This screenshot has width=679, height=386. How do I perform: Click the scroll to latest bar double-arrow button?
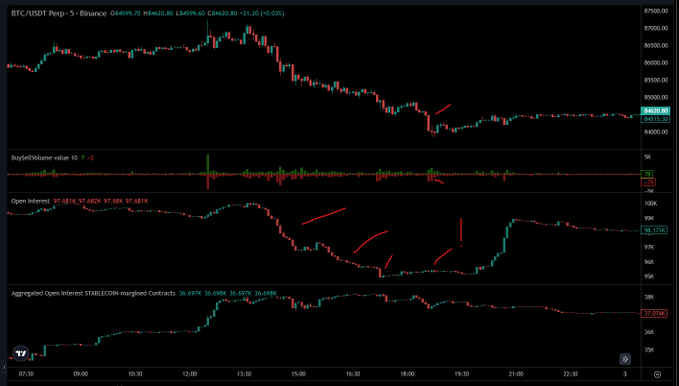[625, 359]
